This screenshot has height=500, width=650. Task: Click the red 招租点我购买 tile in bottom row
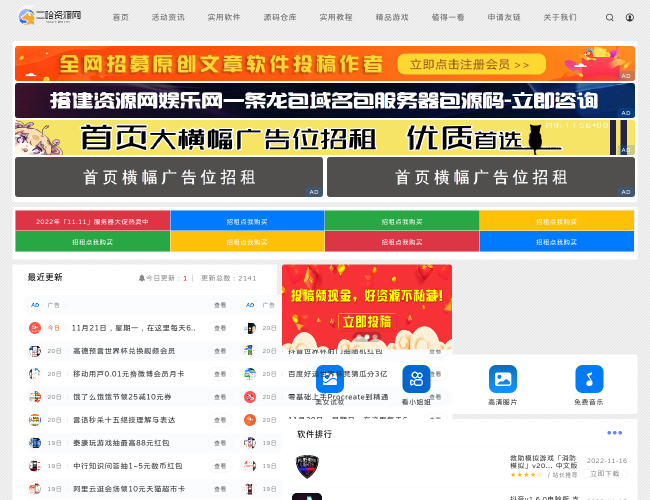pos(402,241)
